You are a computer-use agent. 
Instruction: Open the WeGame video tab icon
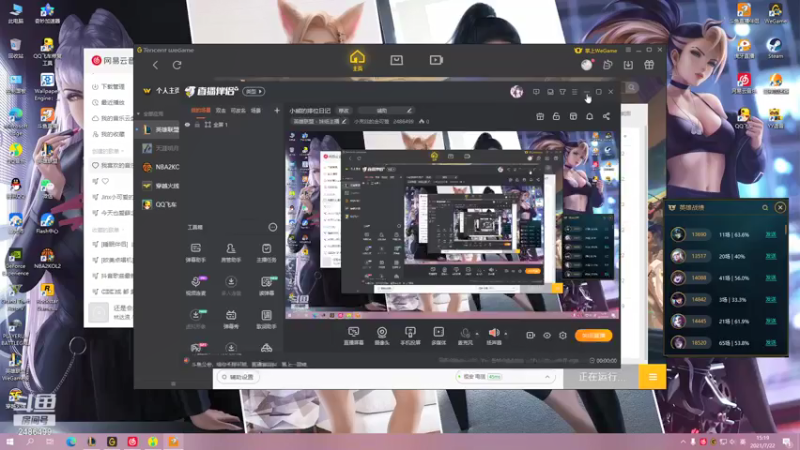tap(436, 60)
